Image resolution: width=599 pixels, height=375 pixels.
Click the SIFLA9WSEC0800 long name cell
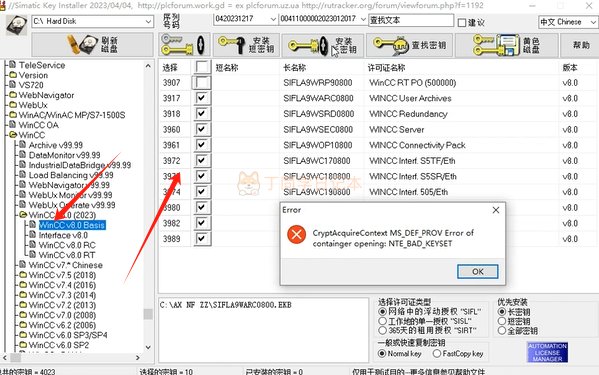pyautogui.click(x=318, y=129)
